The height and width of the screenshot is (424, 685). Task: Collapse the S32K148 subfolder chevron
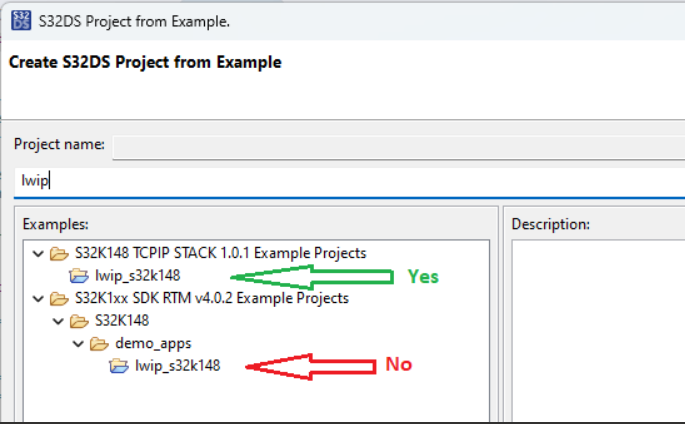click(x=58, y=321)
